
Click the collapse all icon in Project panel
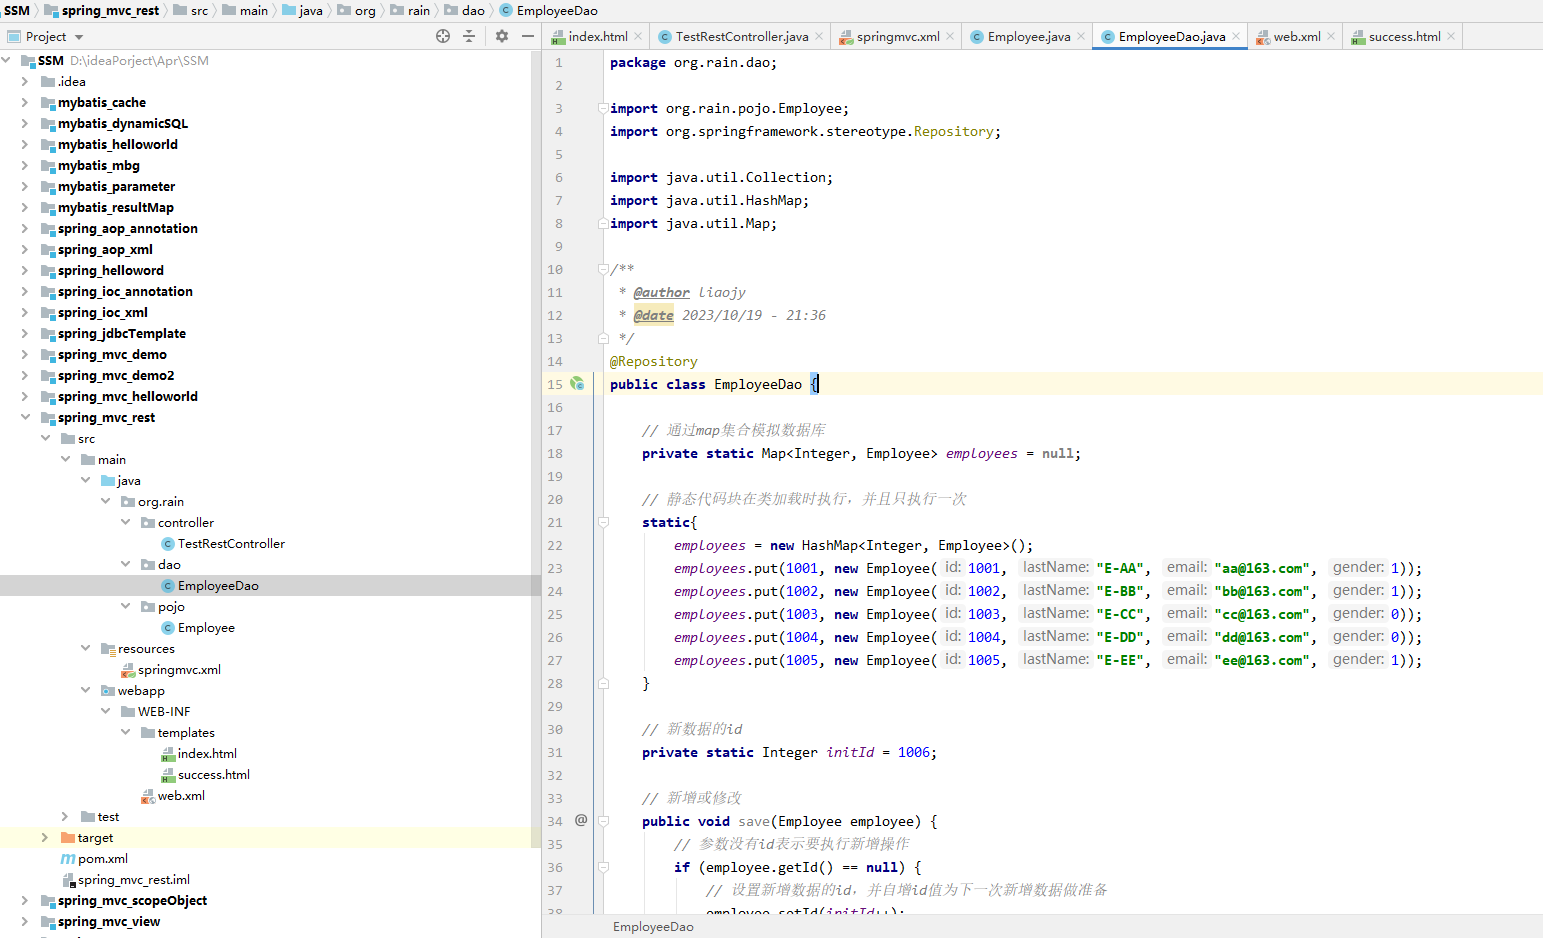(x=469, y=36)
